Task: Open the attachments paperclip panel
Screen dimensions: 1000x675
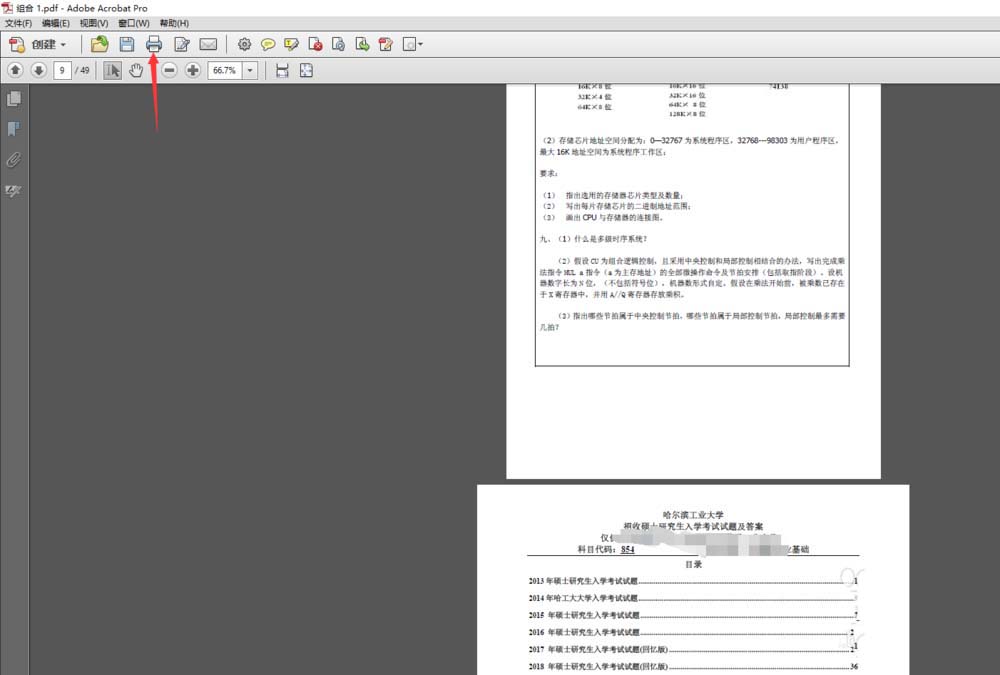Action: point(13,160)
